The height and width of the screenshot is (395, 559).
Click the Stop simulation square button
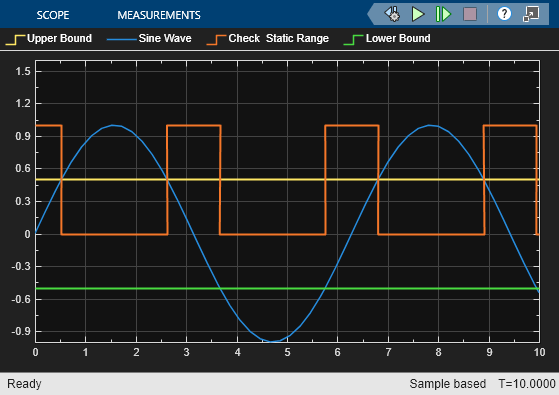(x=470, y=14)
